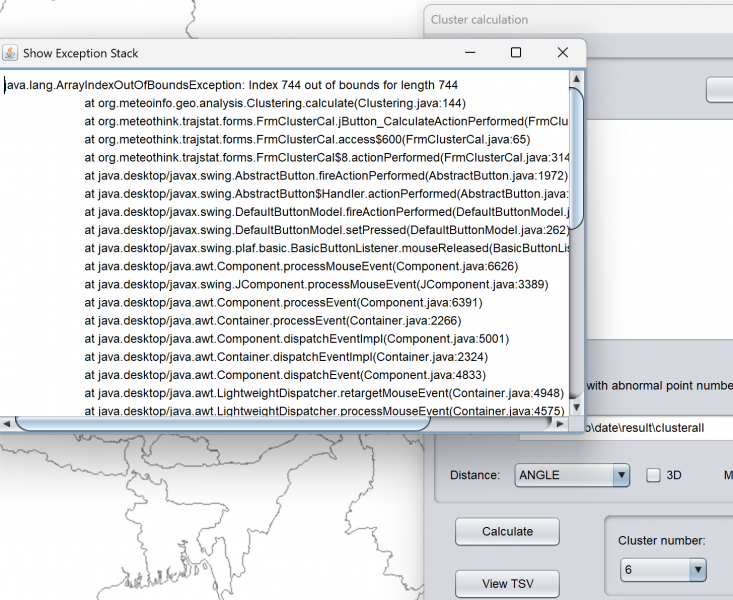Click the horizontal scrollbar left arrow

(x=7, y=423)
